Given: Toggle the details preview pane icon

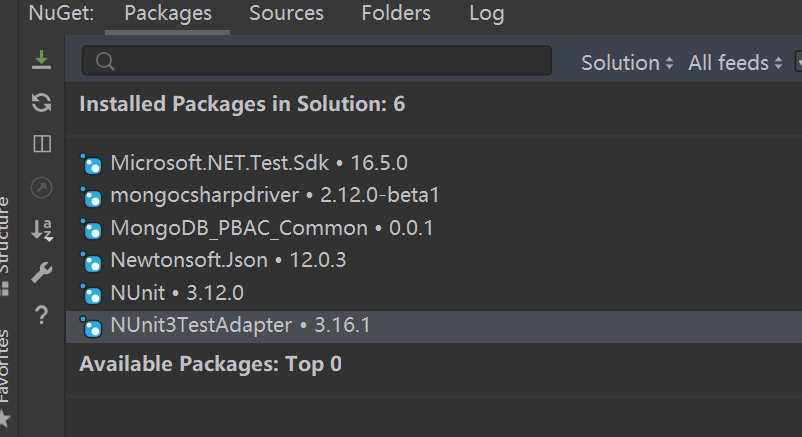Looking at the screenshot, I should pos(41,144).
